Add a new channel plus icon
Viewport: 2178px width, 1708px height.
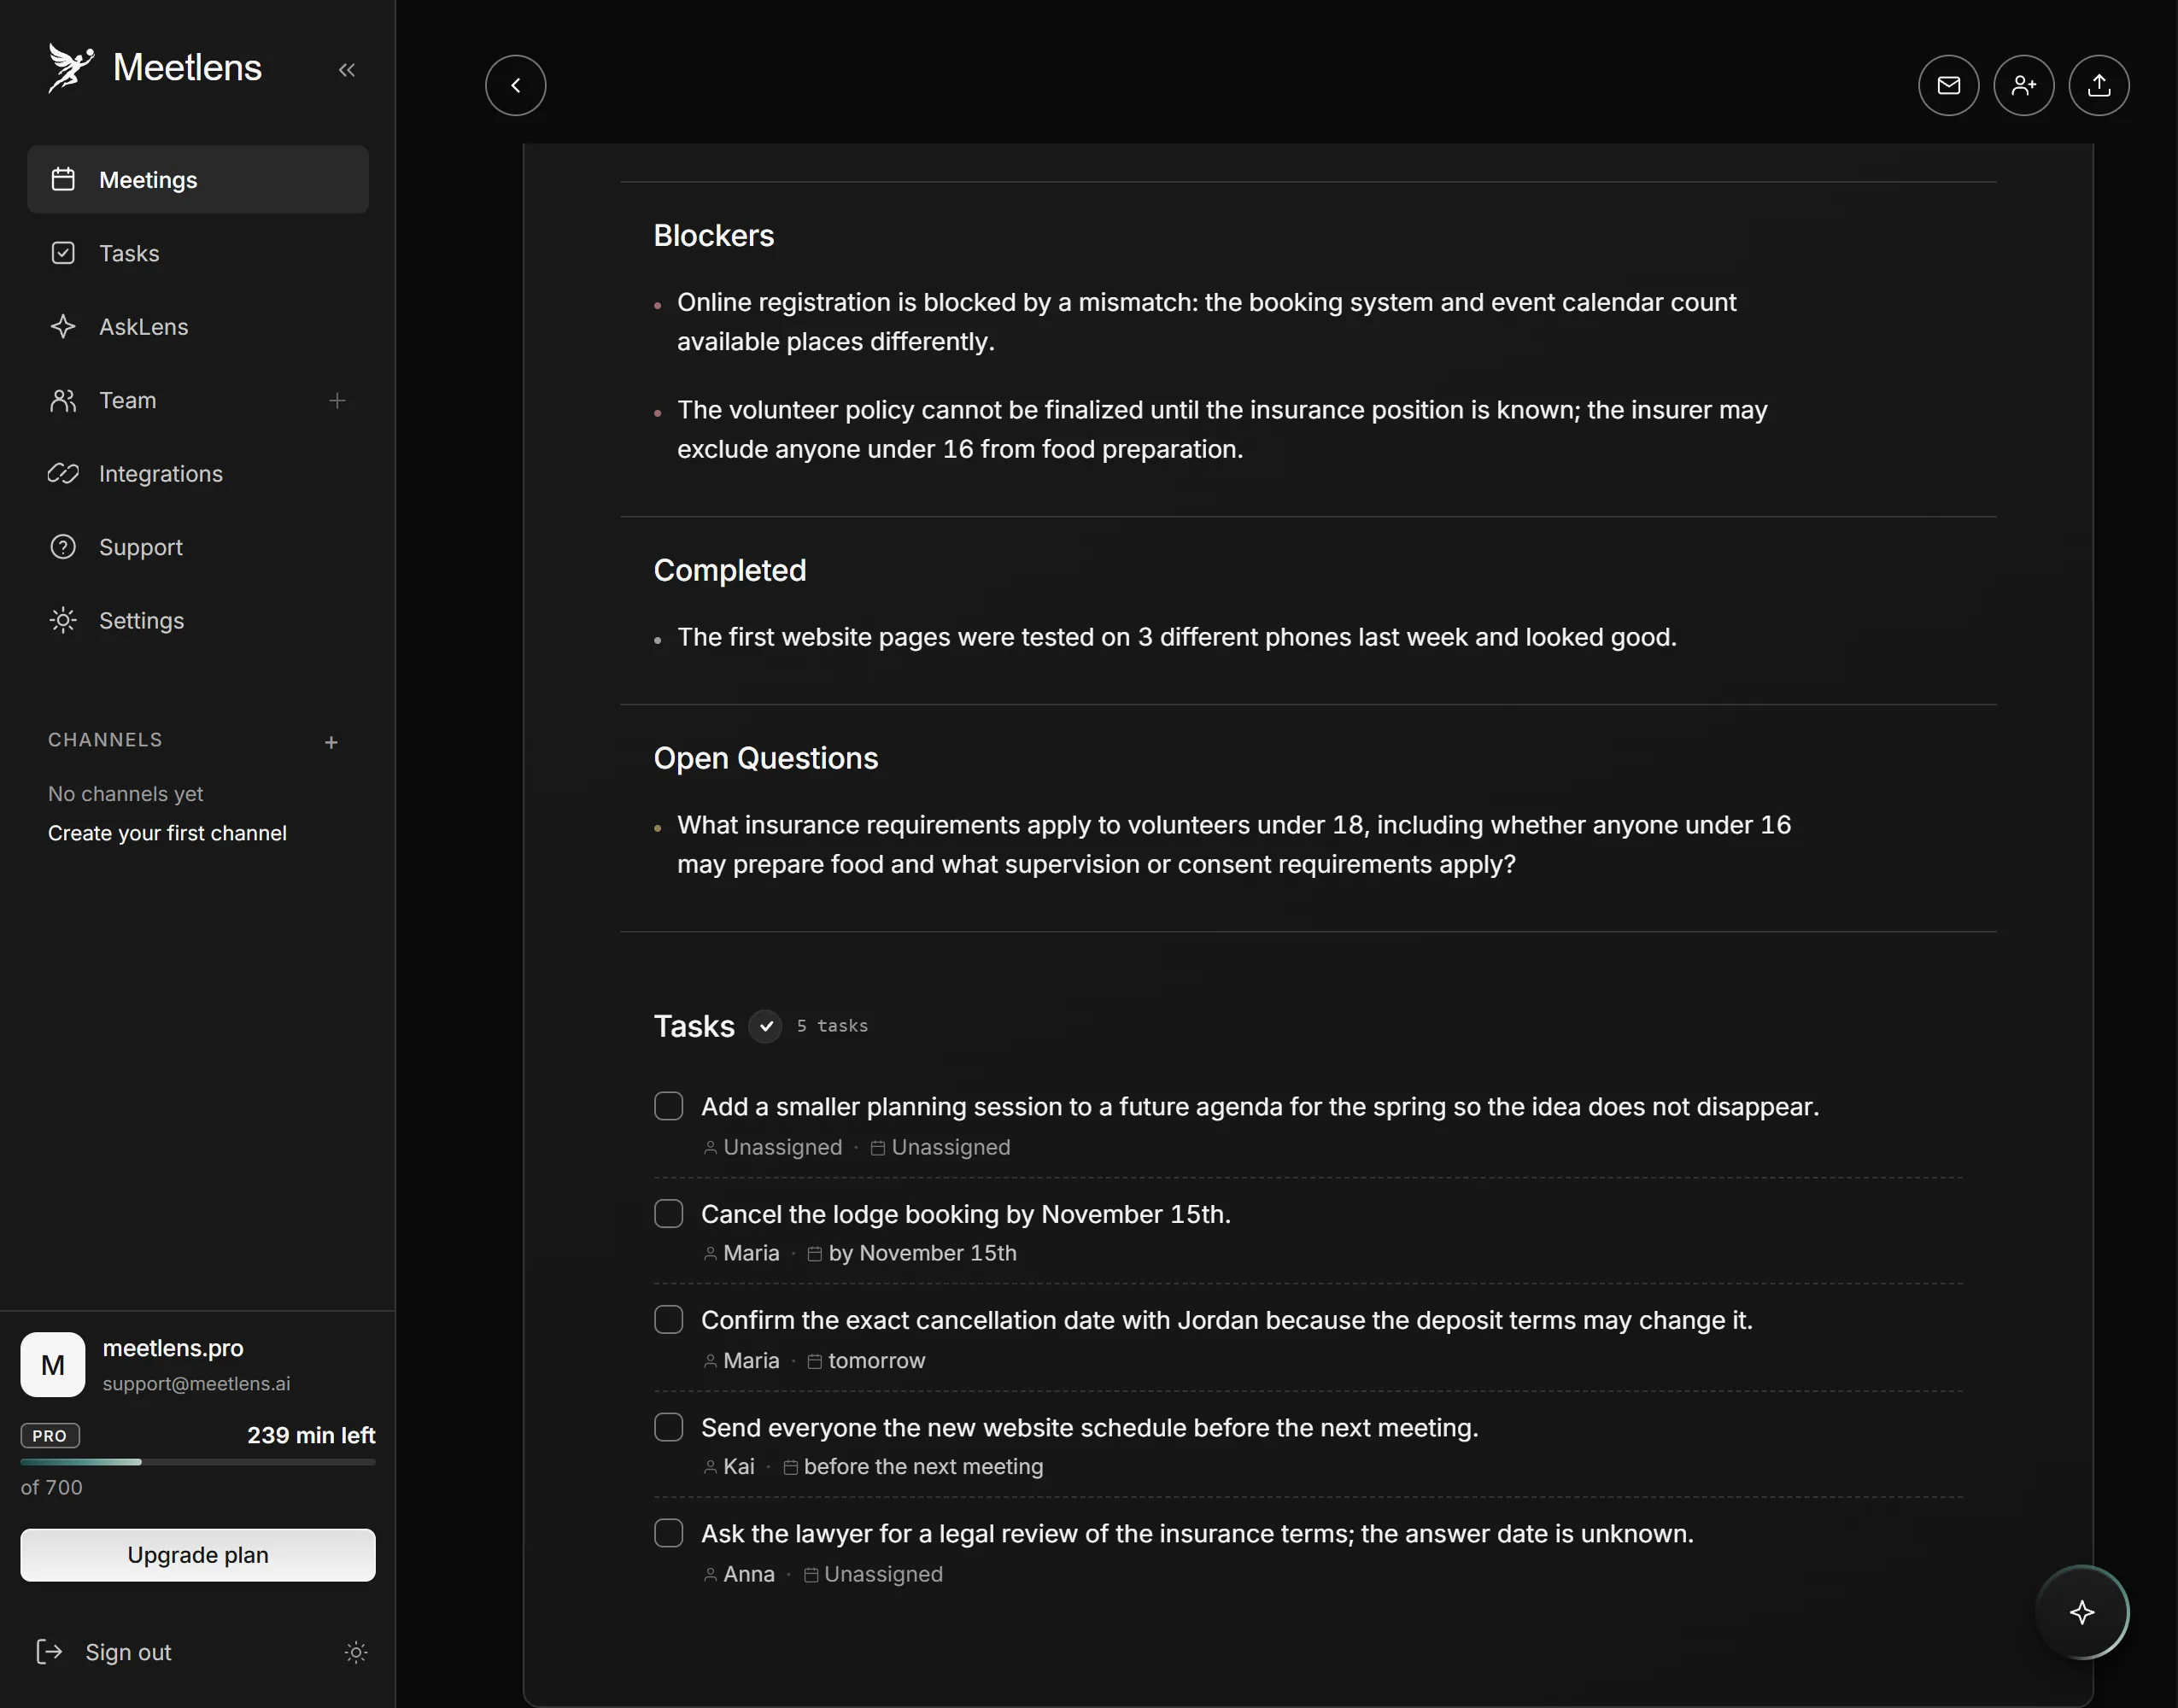332,742
